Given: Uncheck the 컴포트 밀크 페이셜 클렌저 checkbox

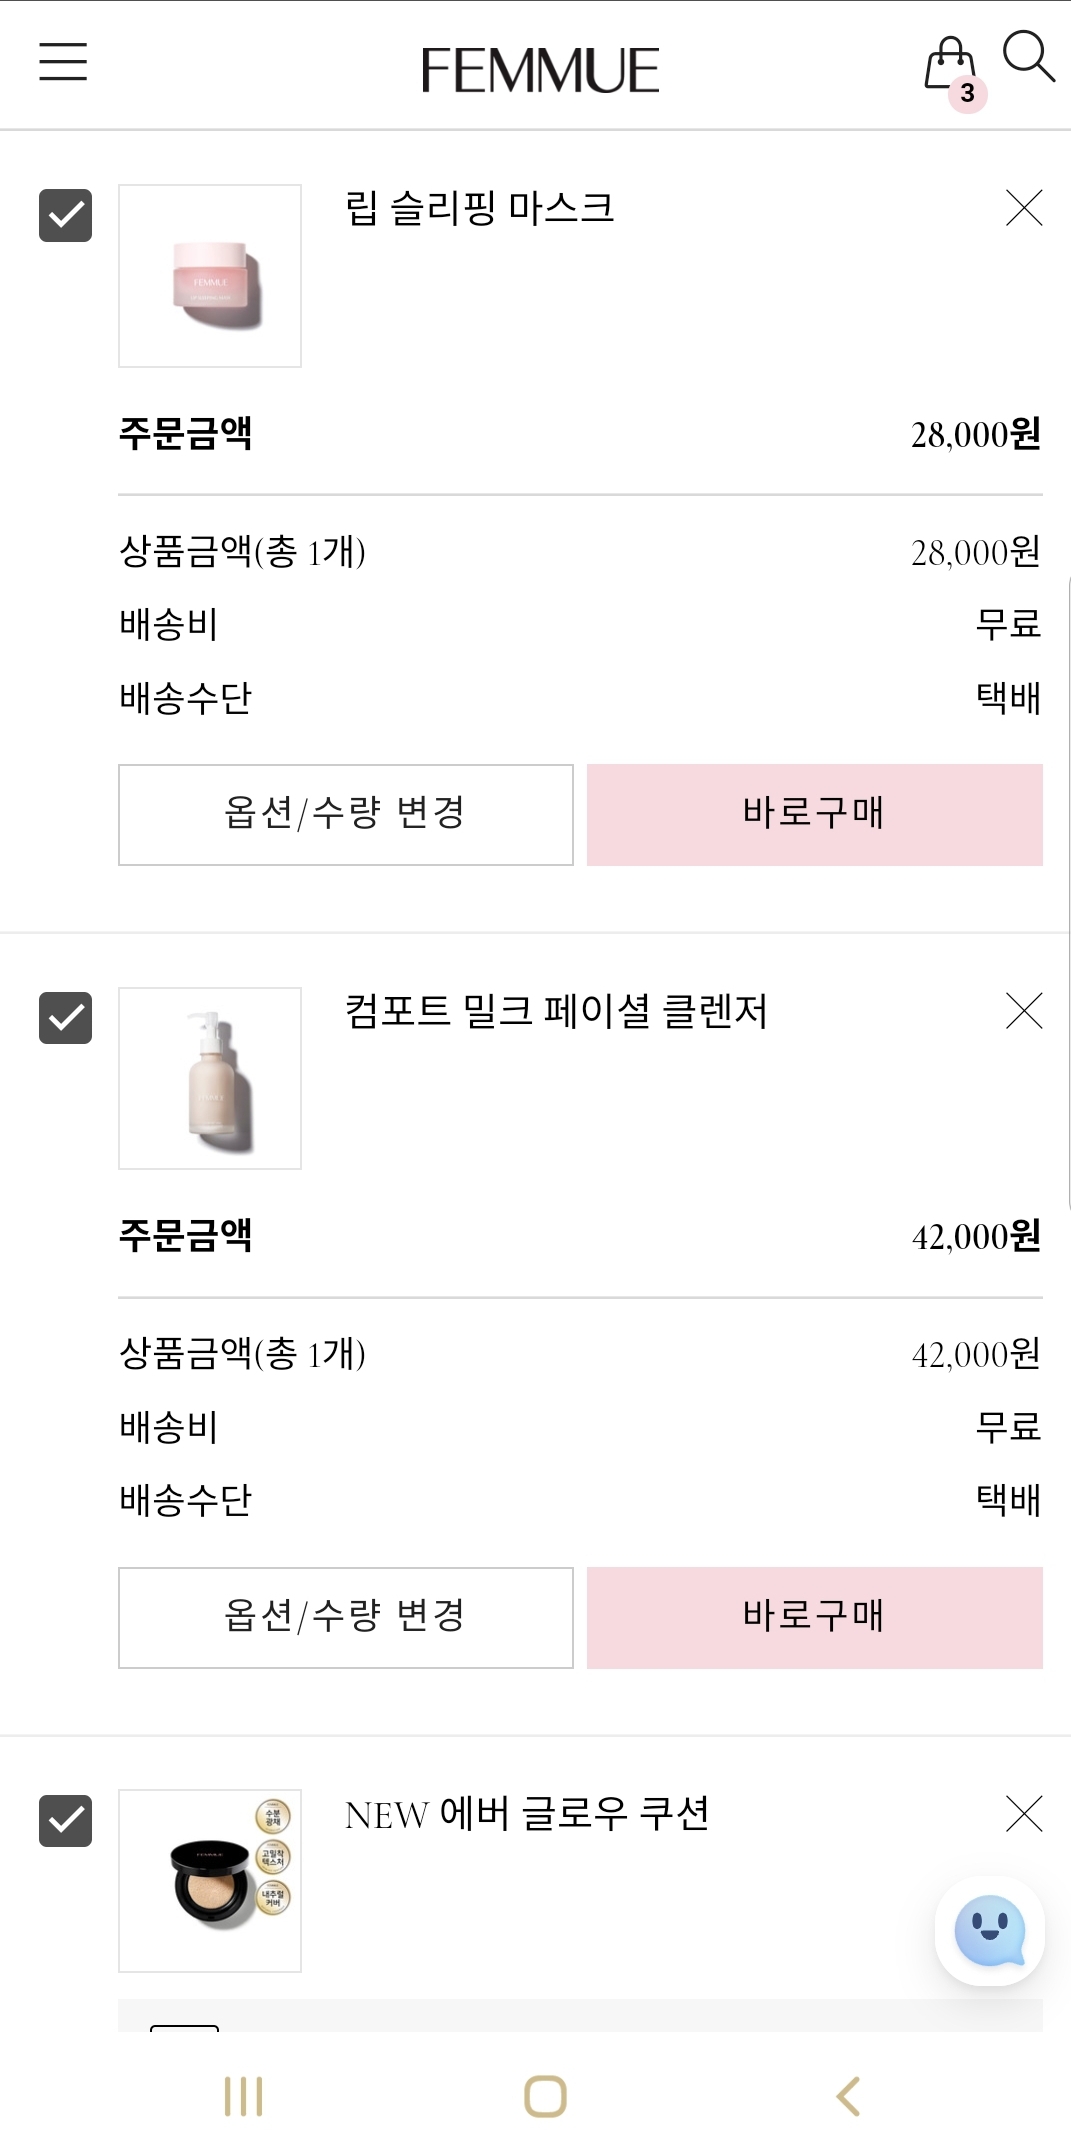Looking at the screenshot, I should (x=65, y=1018).
